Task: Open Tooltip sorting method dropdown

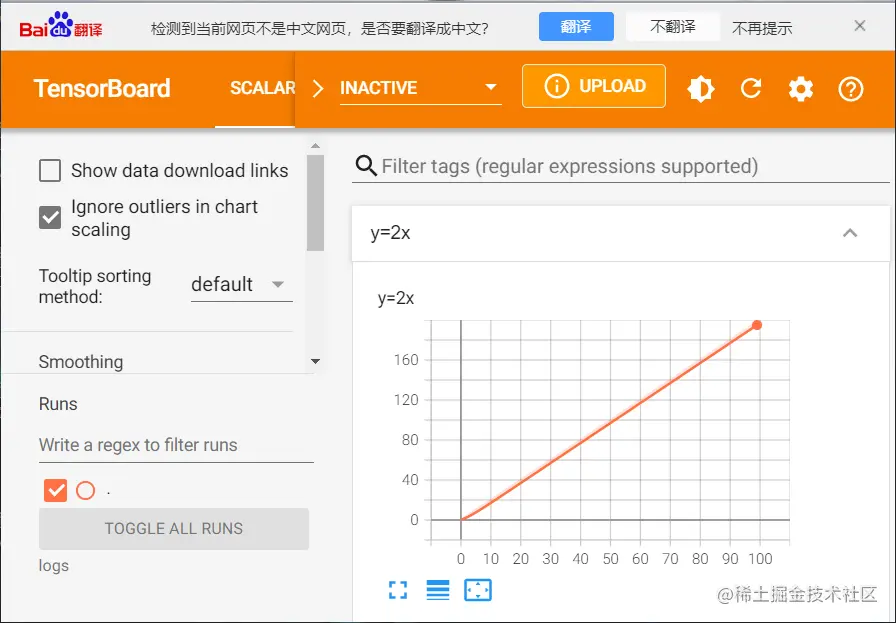Action: 241,285
